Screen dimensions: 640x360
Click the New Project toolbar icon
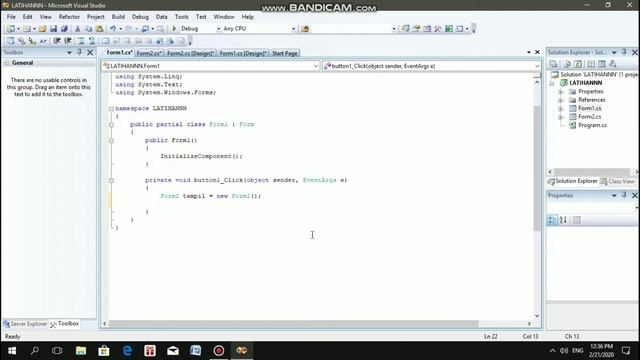click(11, 29)
